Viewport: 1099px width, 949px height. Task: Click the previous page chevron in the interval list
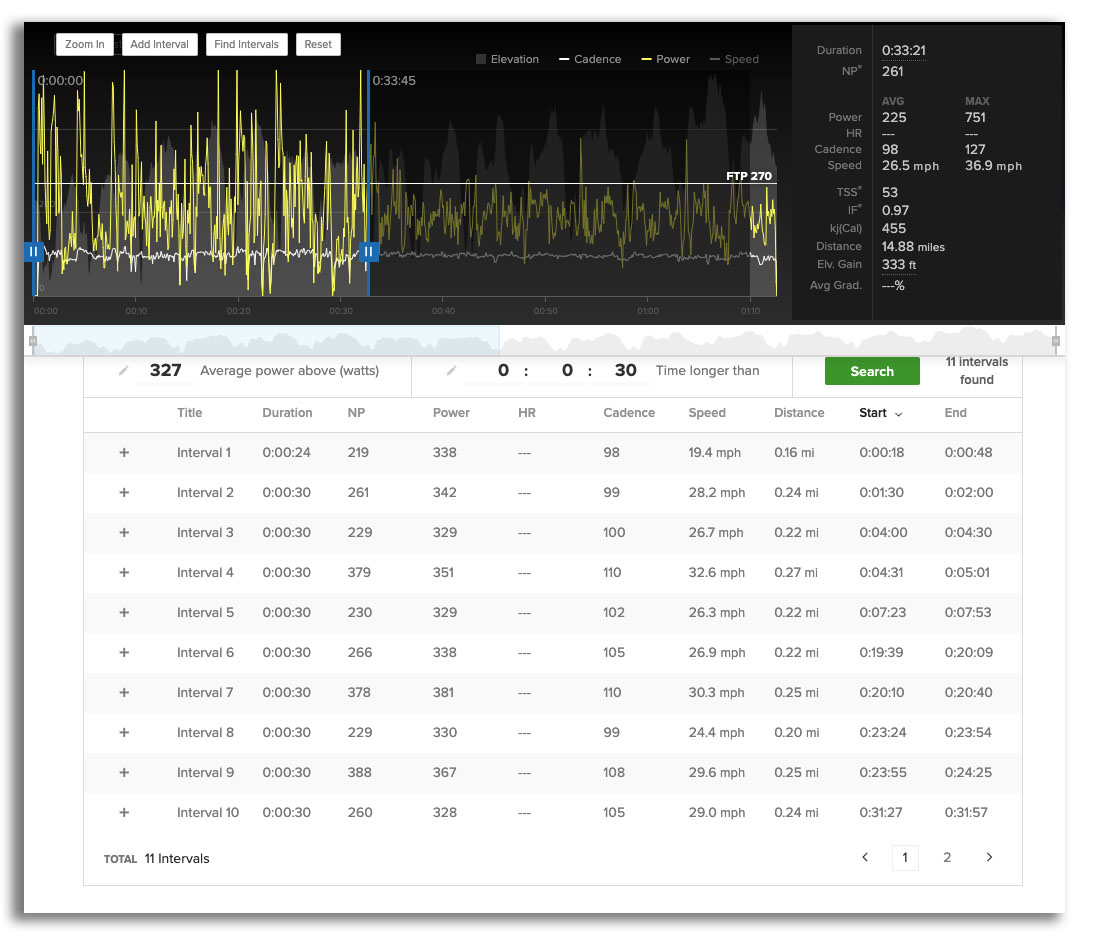865,857
